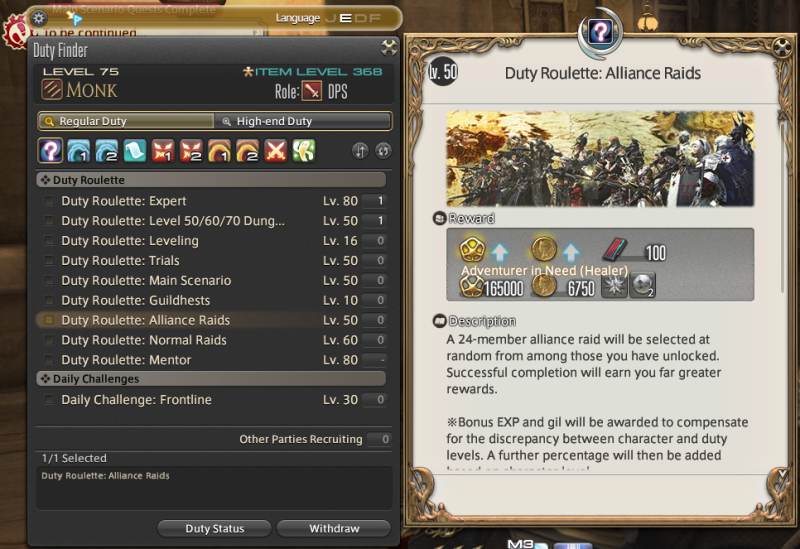800x549 pixels.
Task: Open the Dungeons A Realm Reborn category icon
Action: (78, 151)
